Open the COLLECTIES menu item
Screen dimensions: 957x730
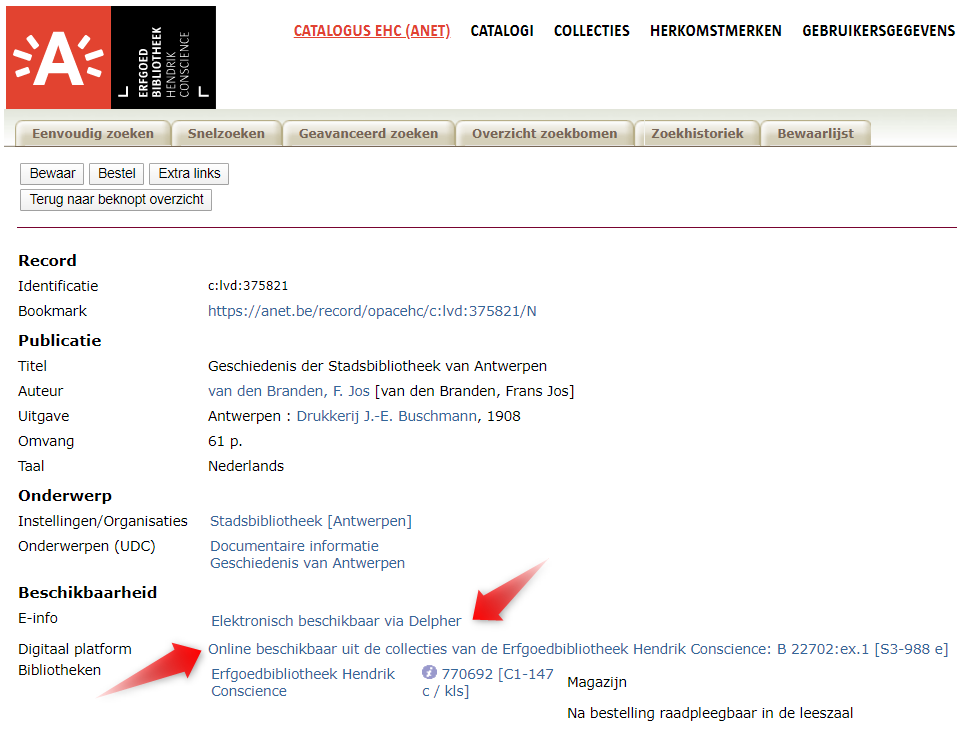[591, 31]
